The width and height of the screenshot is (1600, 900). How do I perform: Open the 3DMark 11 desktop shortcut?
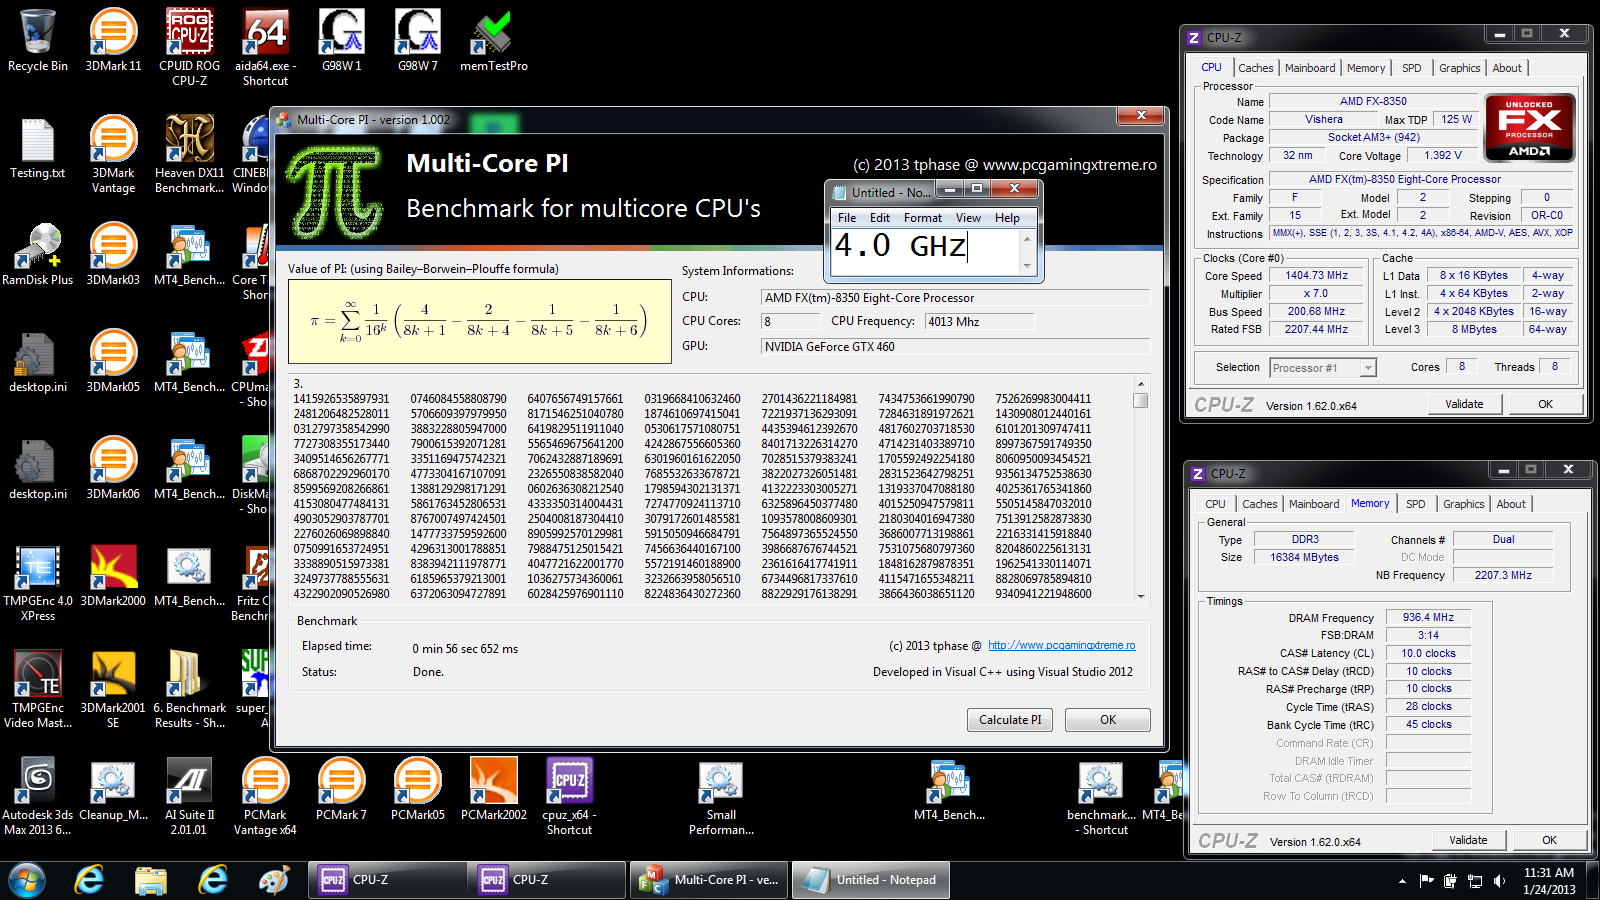tap(113, 34)
